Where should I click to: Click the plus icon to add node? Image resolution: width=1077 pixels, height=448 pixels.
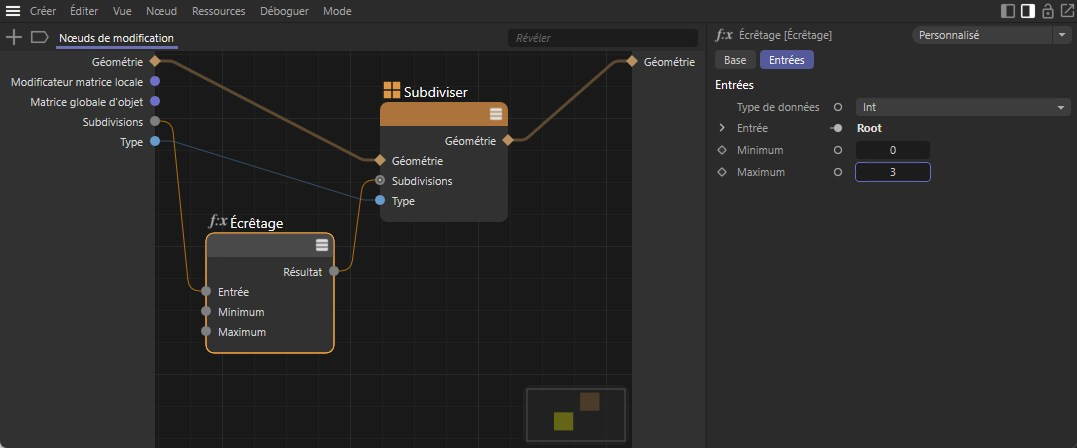(x=14, y=37)
